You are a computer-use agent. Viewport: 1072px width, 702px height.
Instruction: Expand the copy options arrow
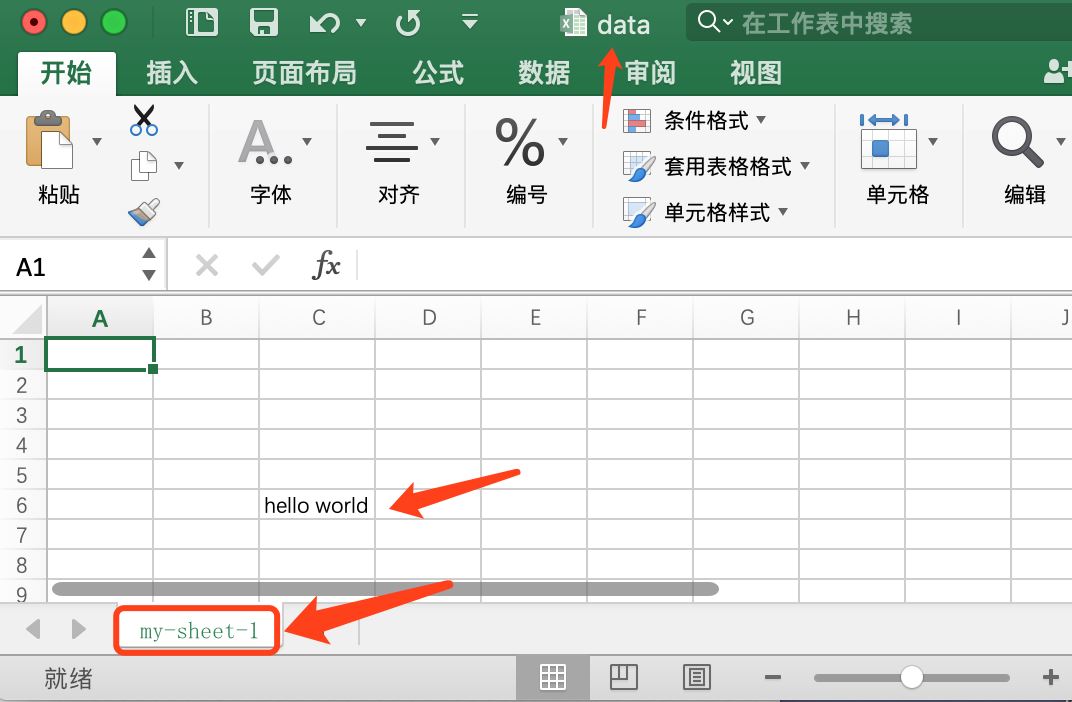[x=179, y=165]
